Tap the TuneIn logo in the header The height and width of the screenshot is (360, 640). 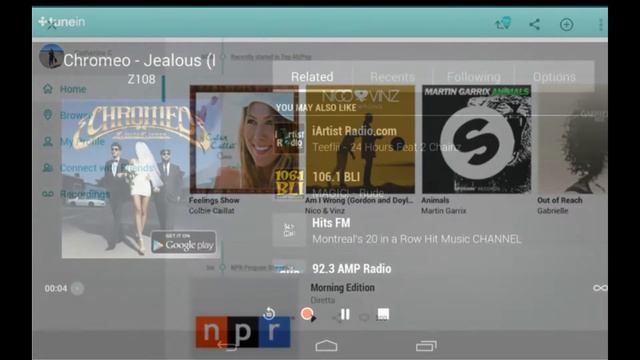point(62,22)
